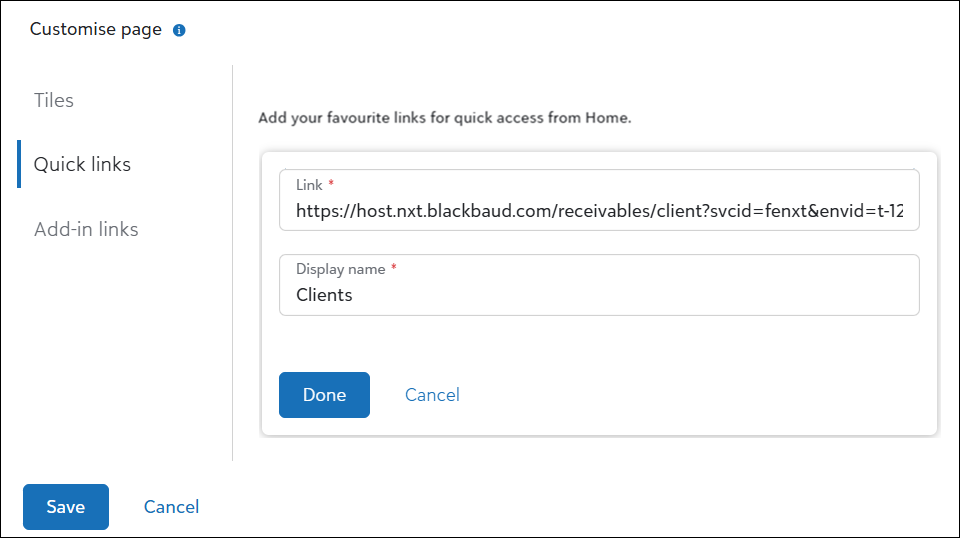Switch to the Add-in links tab

[86, 229]
